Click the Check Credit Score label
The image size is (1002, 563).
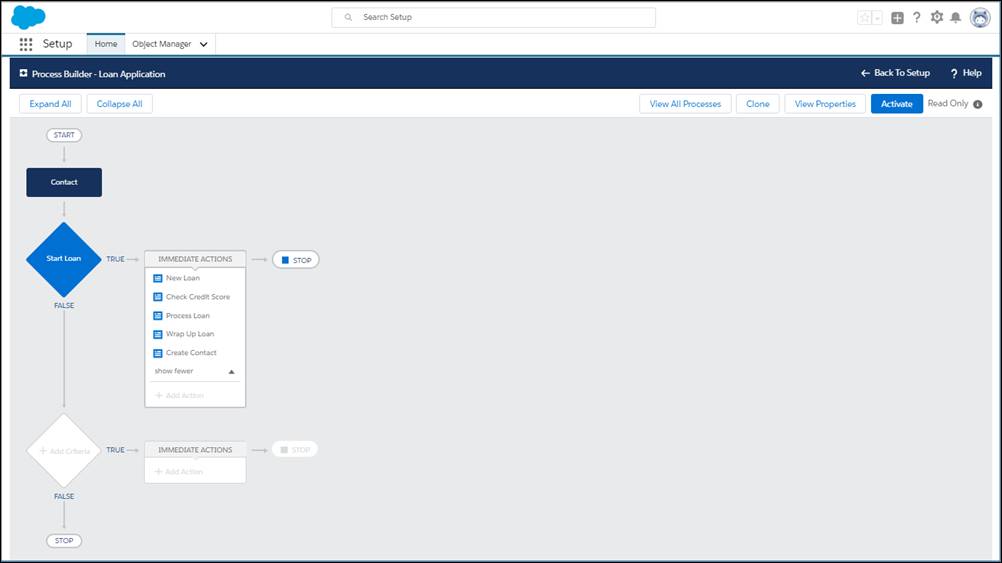198,297
